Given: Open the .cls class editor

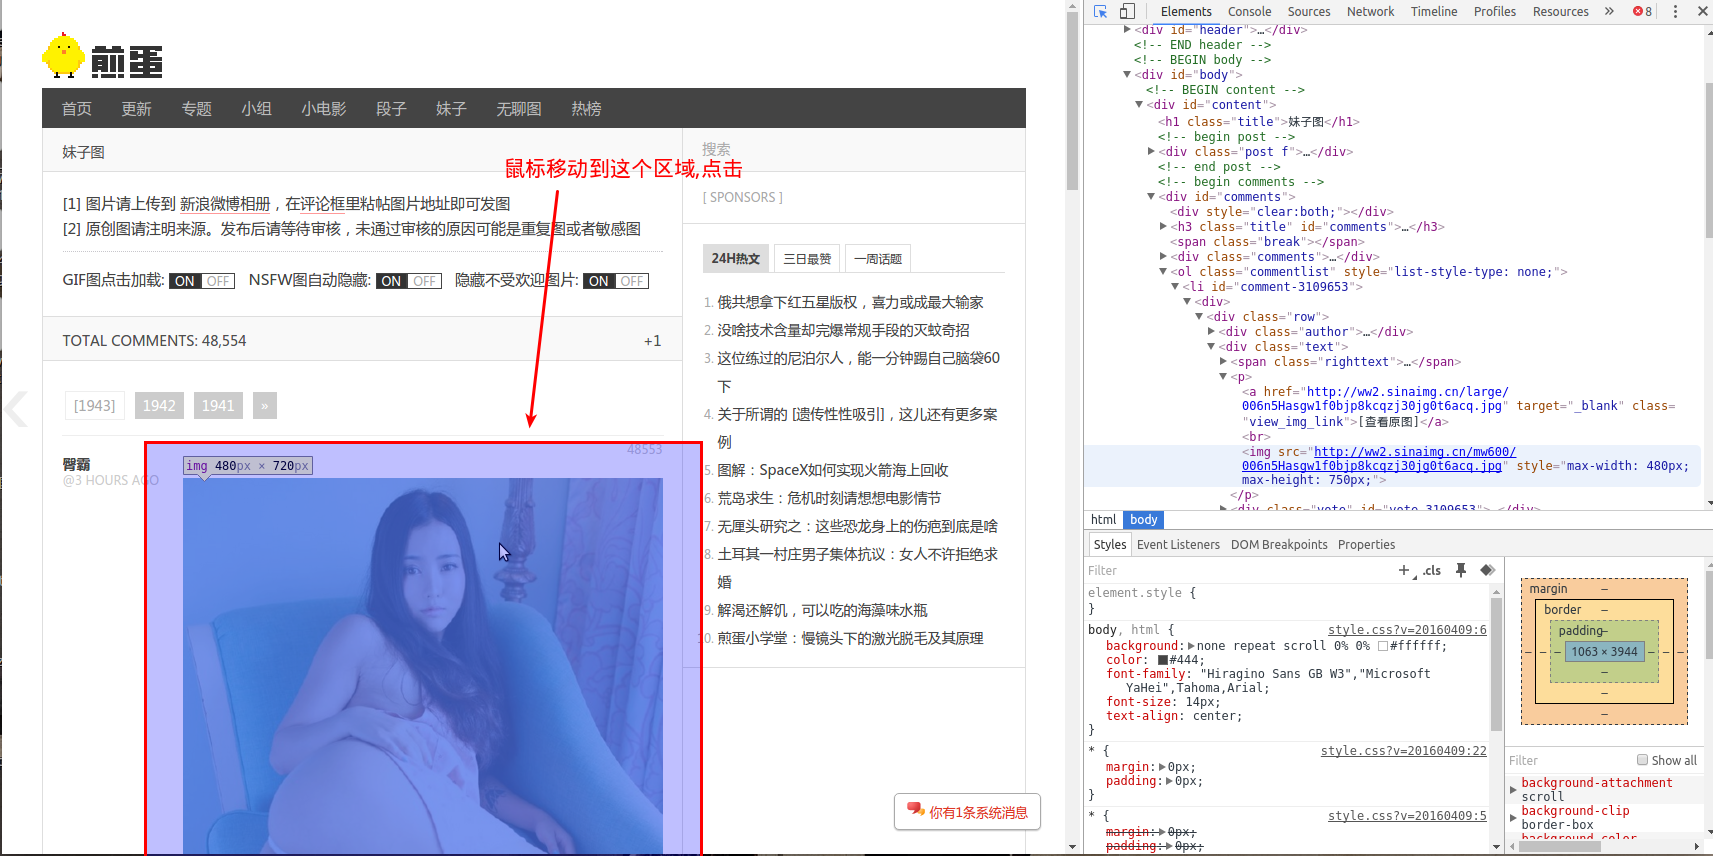Looking at the screenshot, I should click(x=1432, y=570).
